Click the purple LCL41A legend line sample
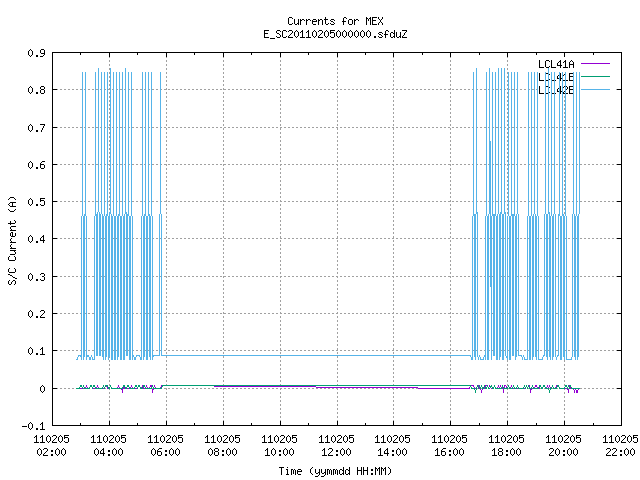The image size is (640, 480). click(x=595, y=64)
